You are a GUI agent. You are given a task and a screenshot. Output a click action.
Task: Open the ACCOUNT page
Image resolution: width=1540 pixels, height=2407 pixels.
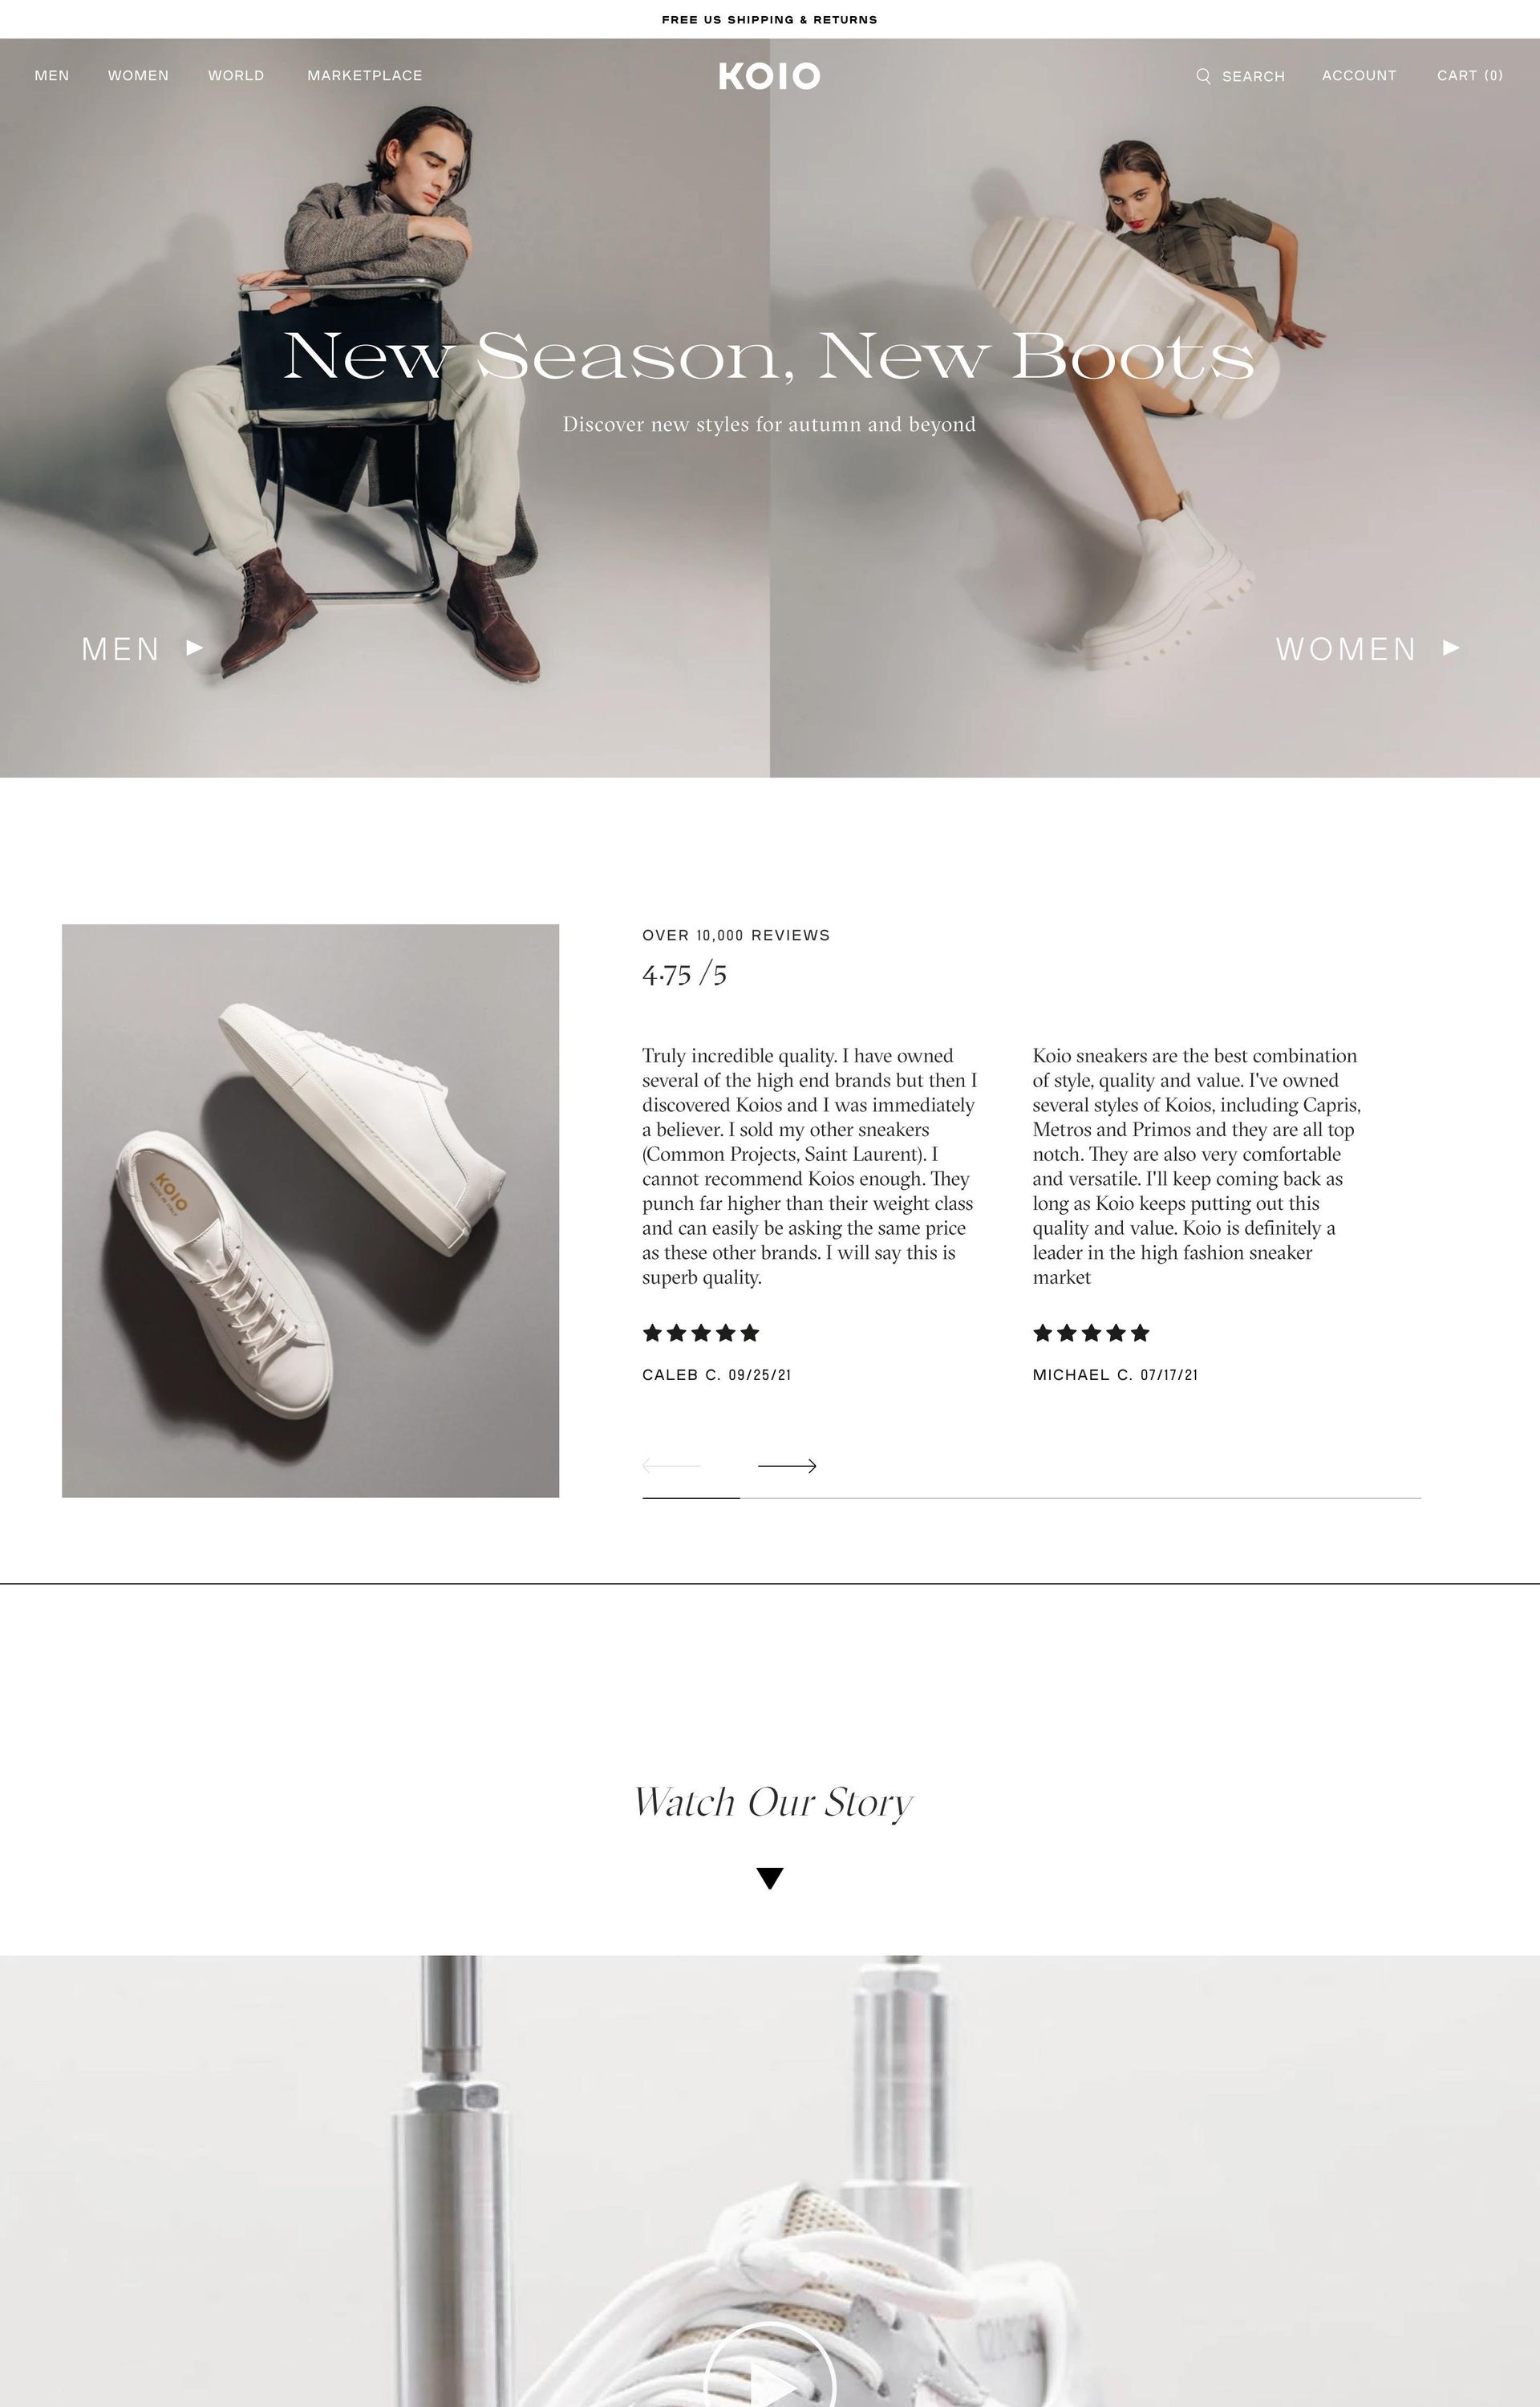[1359, 76]
